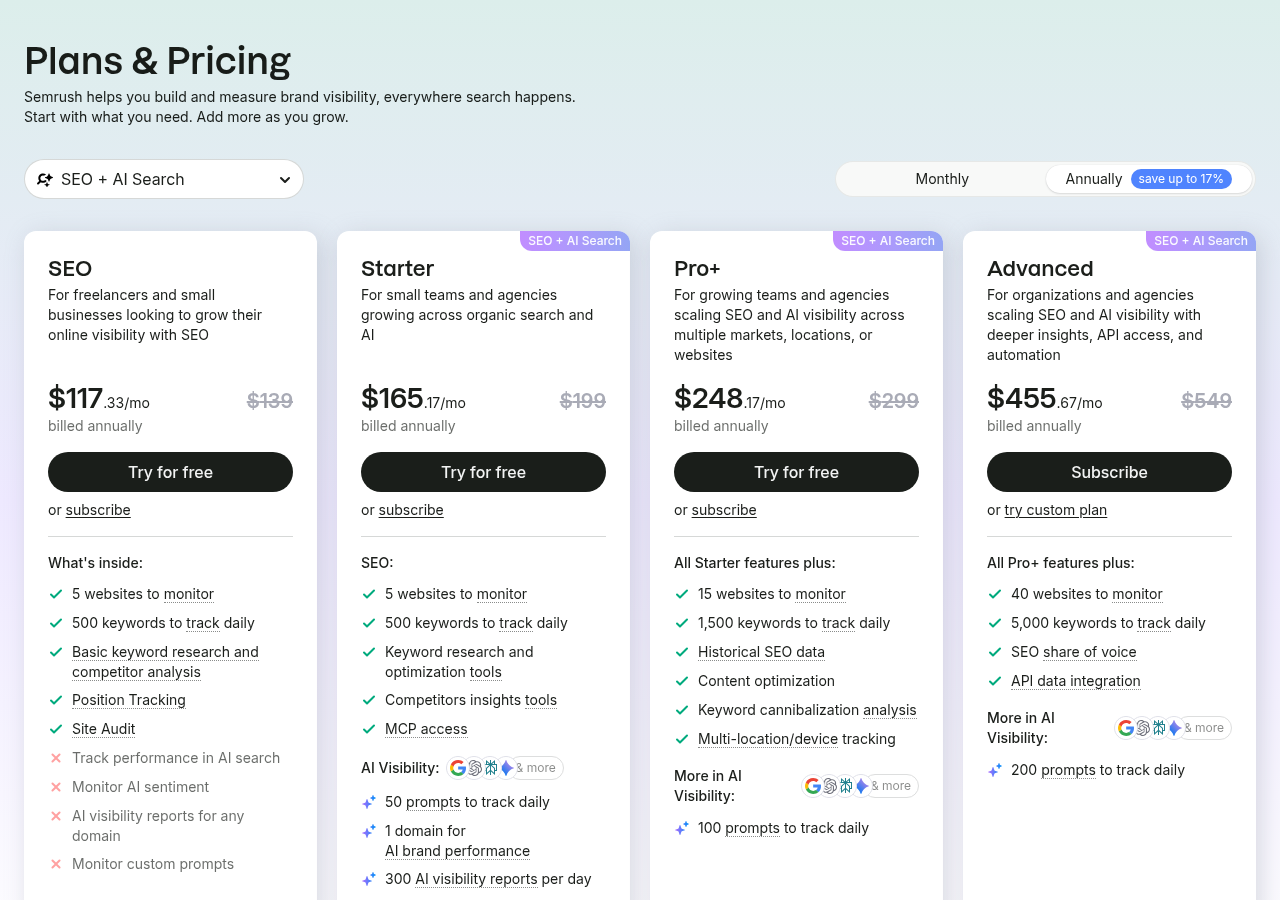
Task: Click the Plans & Pricing heading
Action: 158,61
